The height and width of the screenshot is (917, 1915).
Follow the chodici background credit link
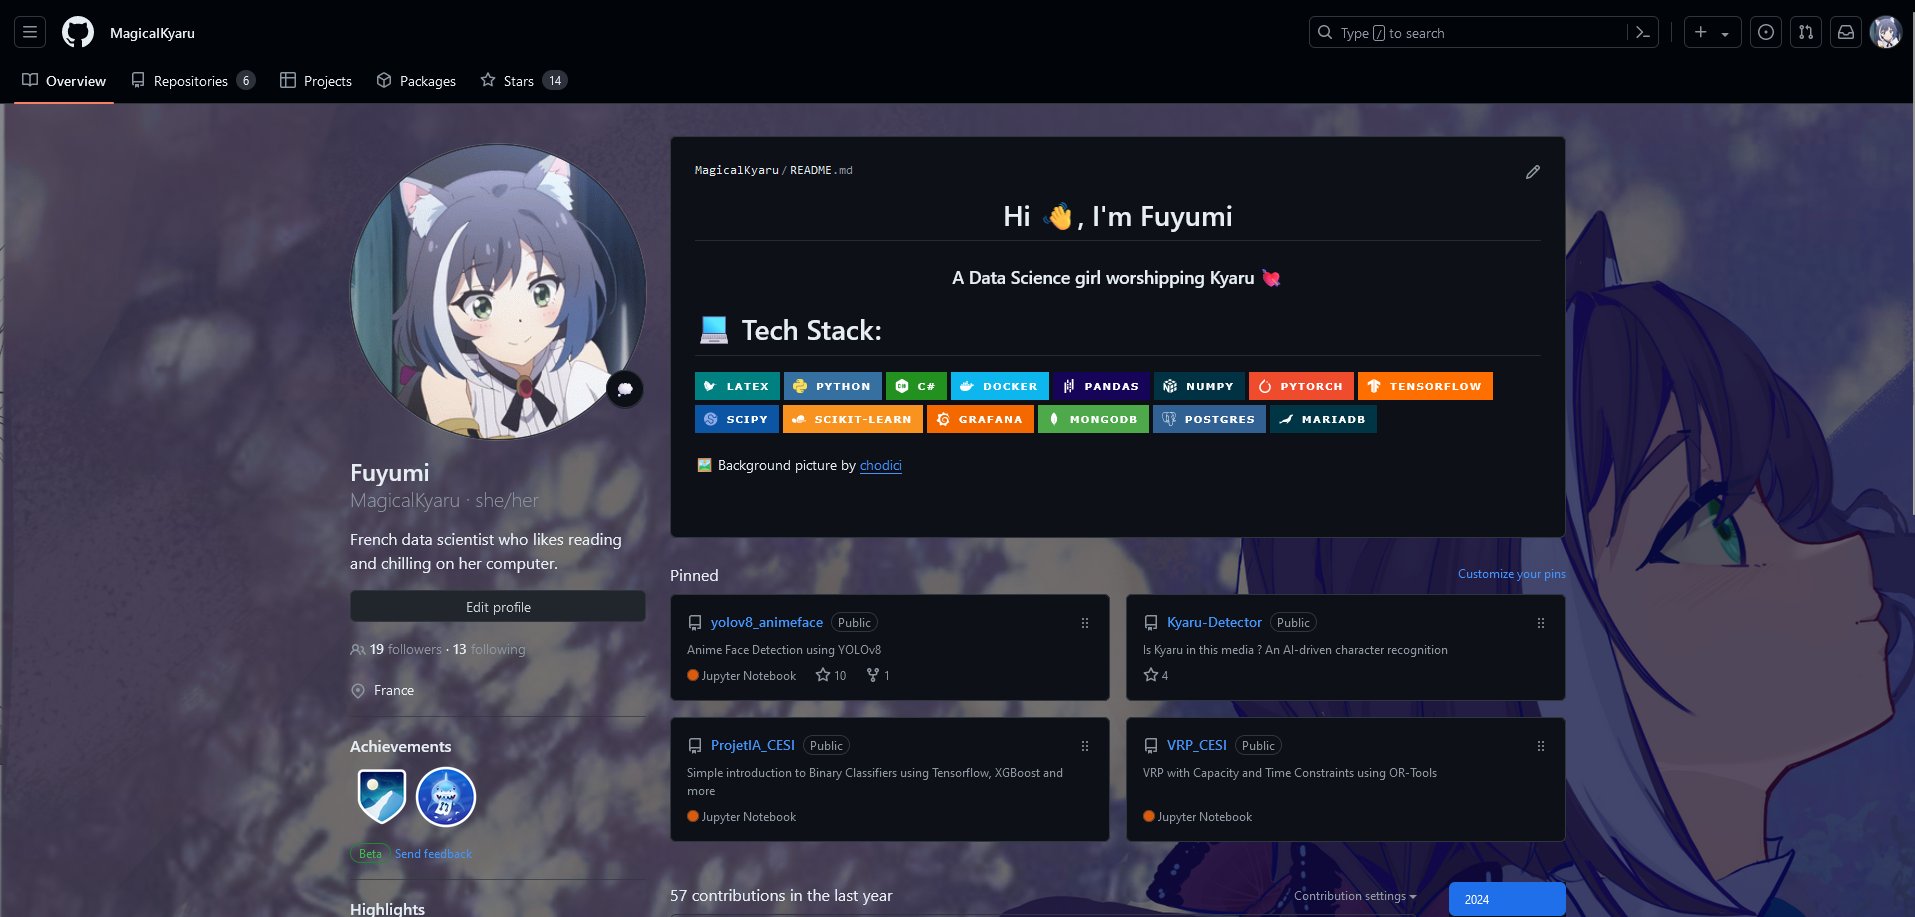coord(880,465)
